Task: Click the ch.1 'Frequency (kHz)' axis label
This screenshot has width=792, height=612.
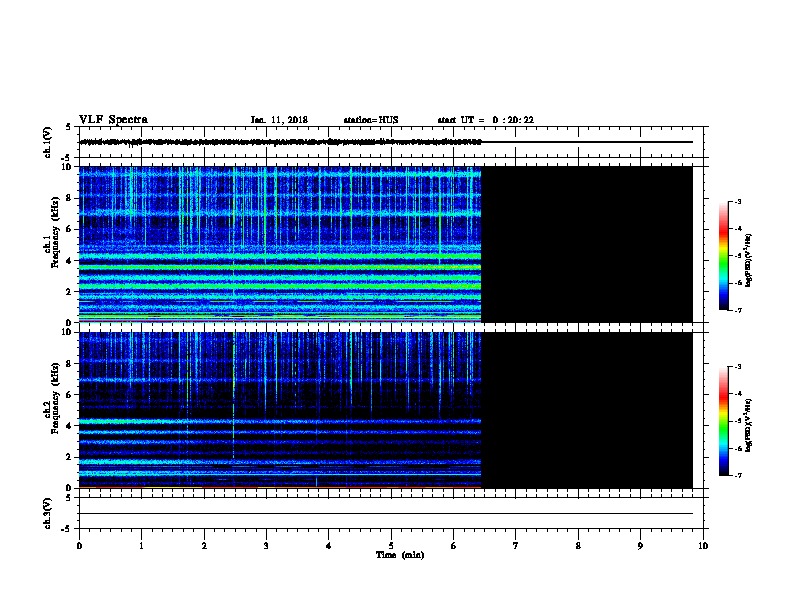Action: click(x=55, y=232)
